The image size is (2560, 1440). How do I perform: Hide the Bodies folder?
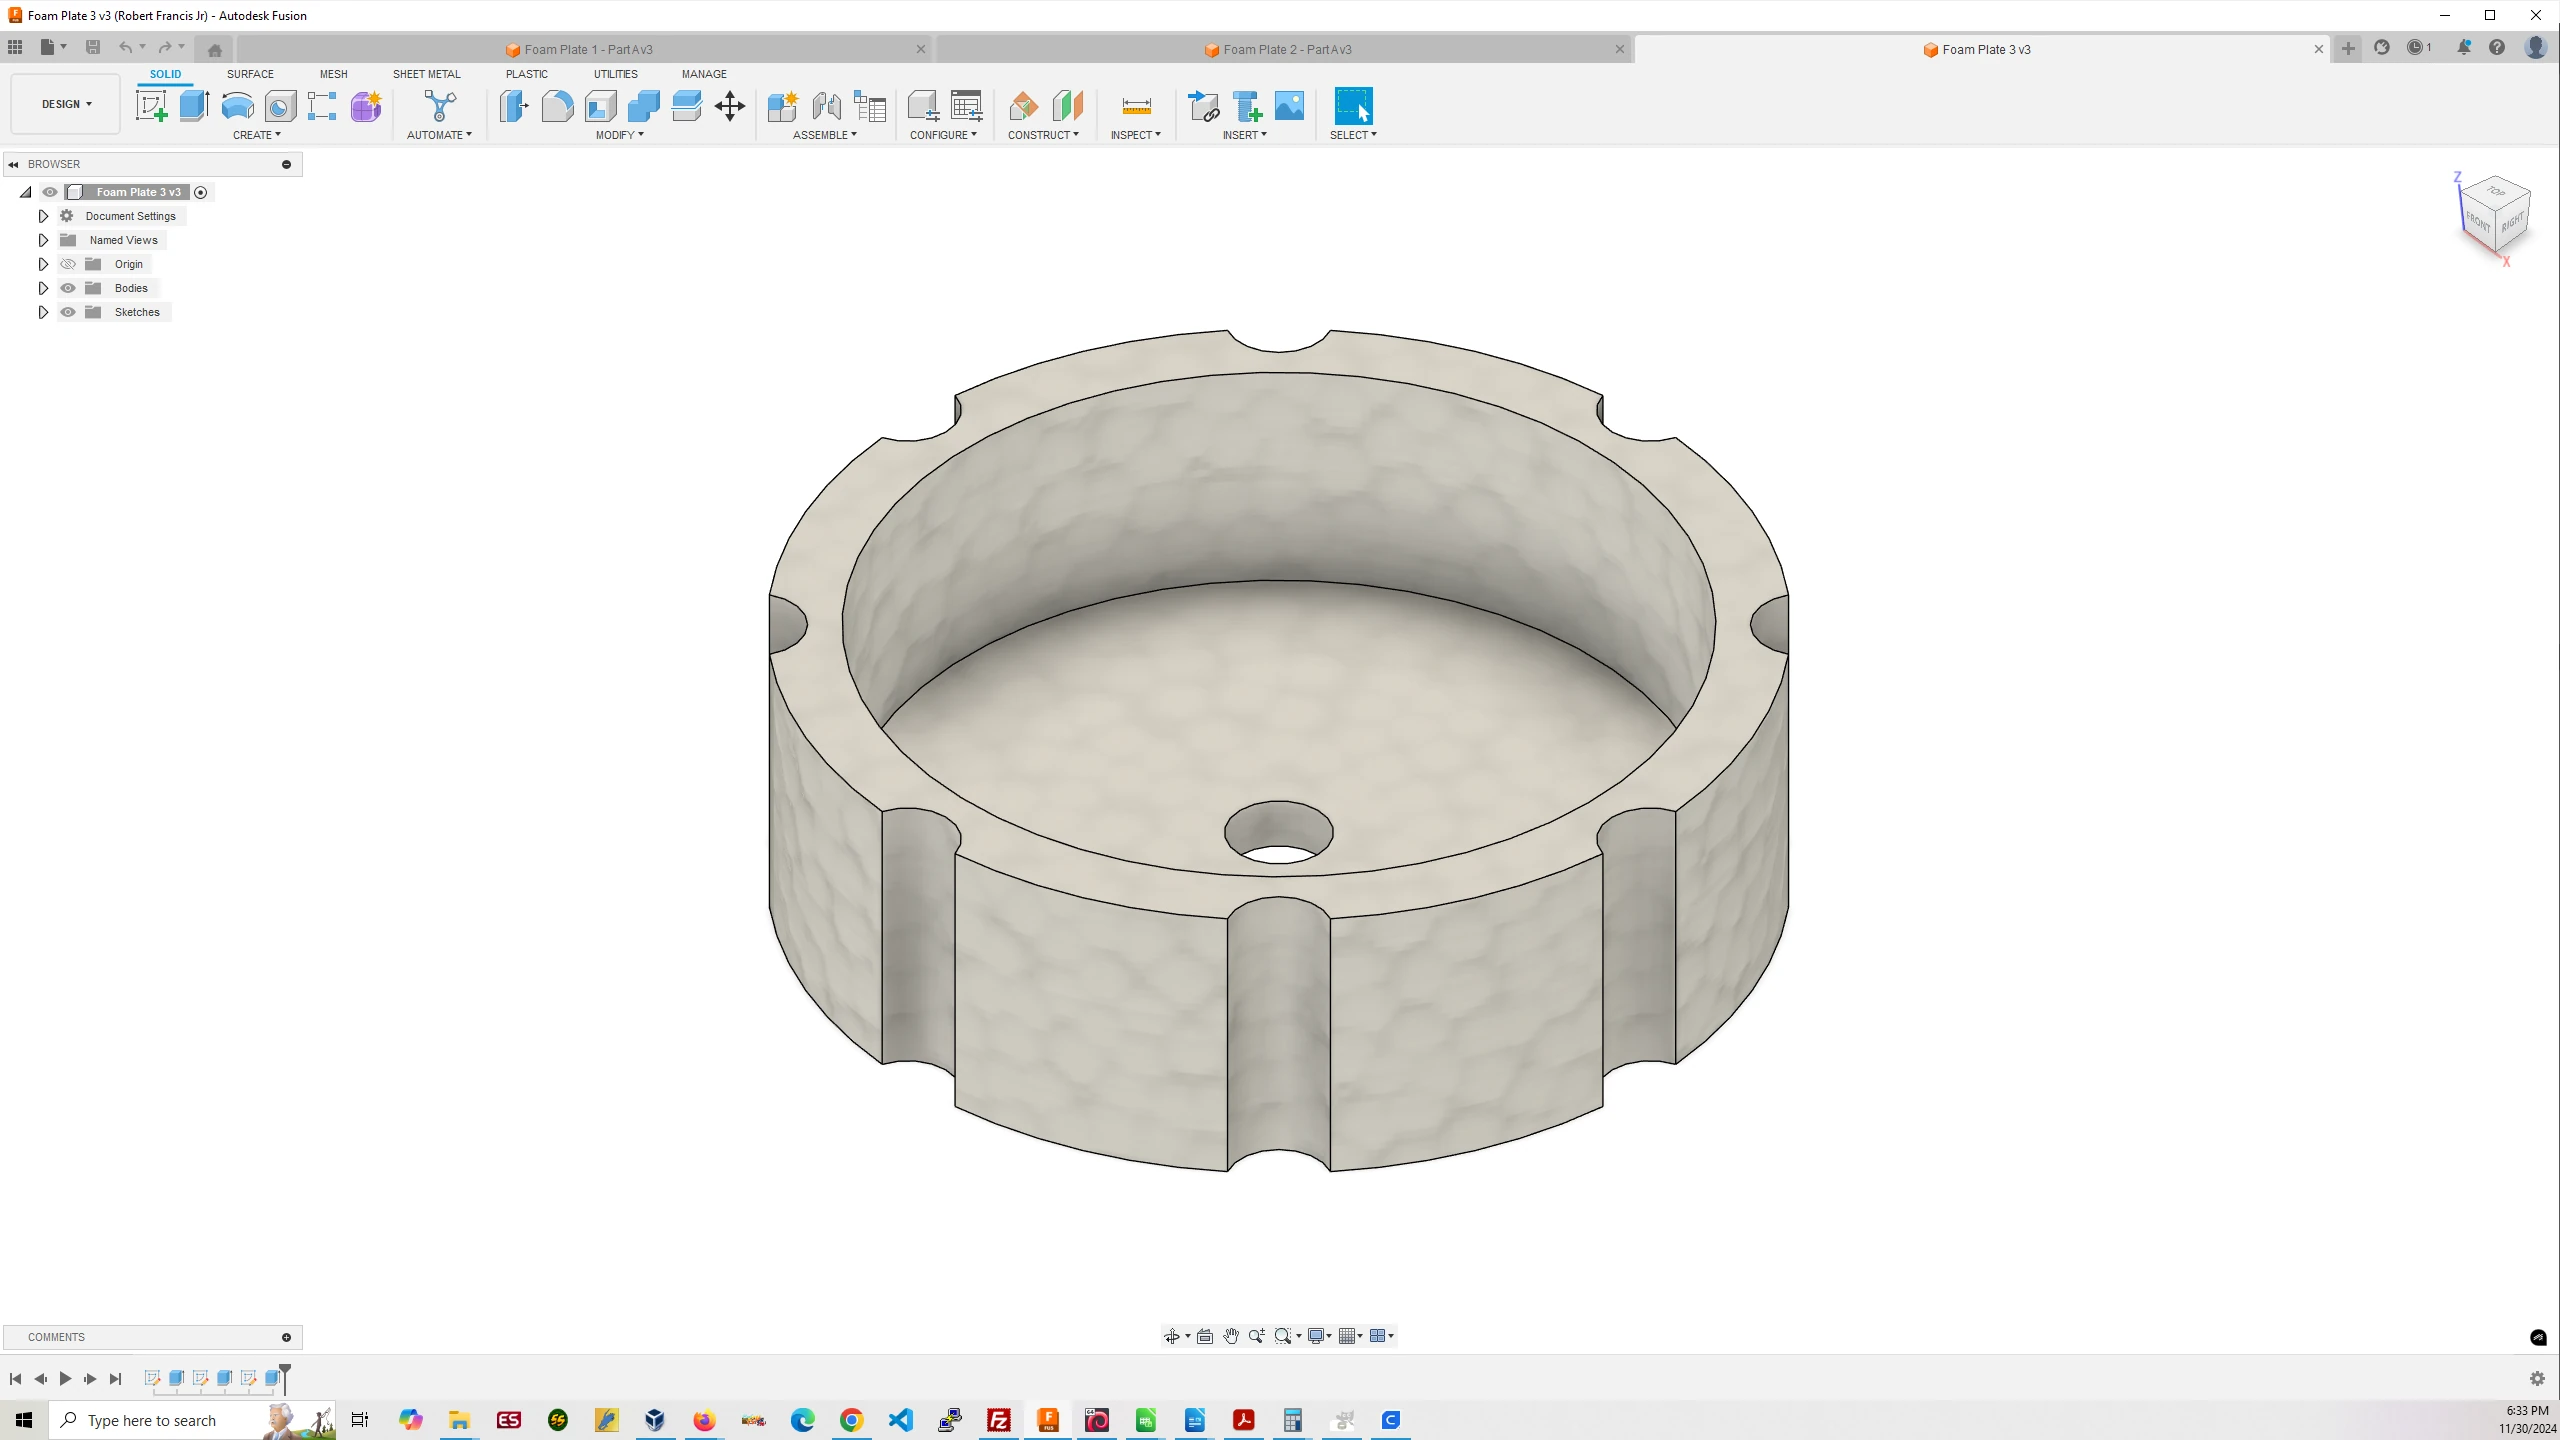click(68, 288)
